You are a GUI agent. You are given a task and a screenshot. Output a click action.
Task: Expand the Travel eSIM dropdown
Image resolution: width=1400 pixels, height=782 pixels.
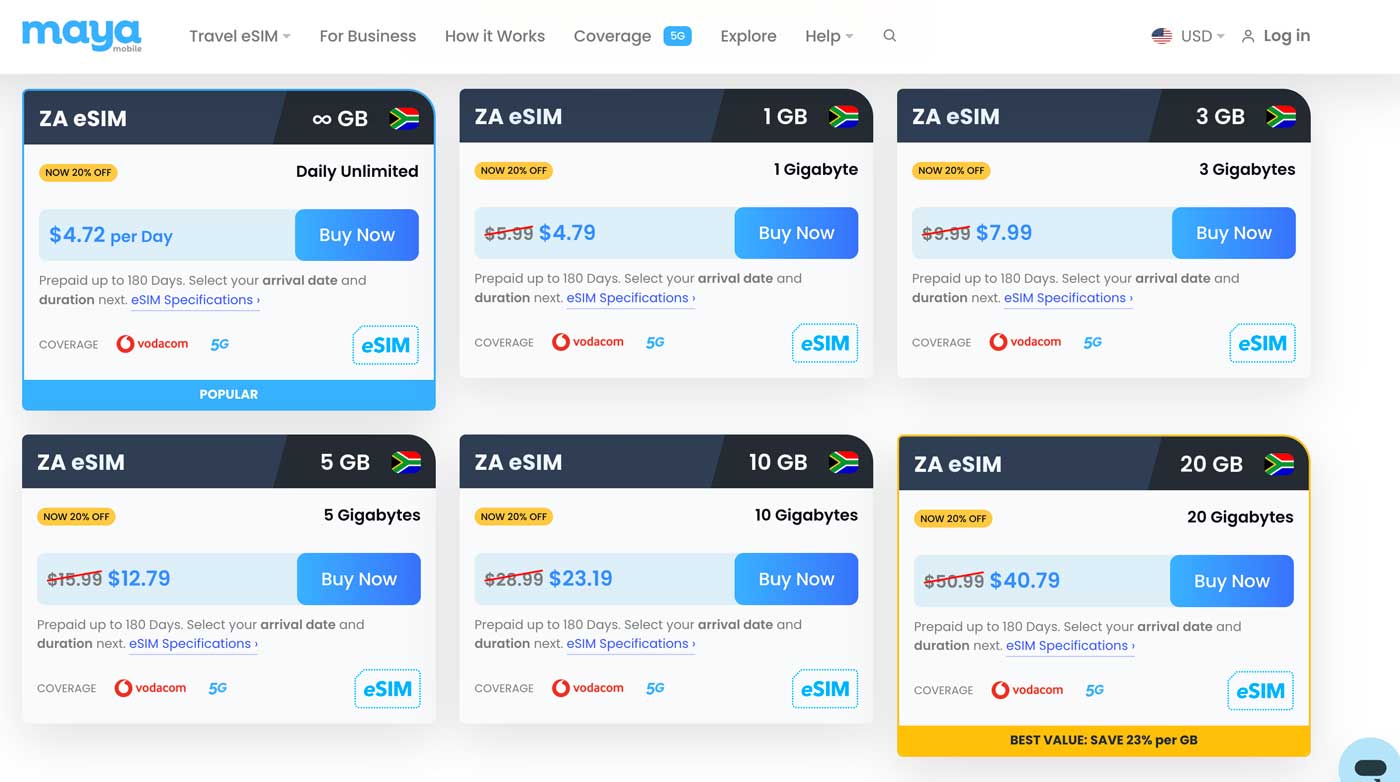[240, 36]
